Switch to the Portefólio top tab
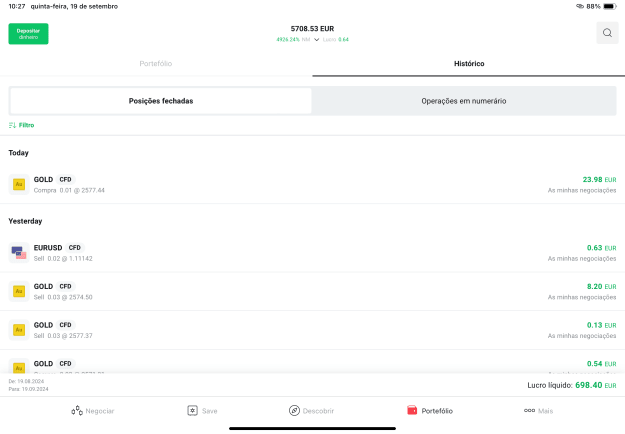This screenshot has width=625, height=434. point(156,64)
